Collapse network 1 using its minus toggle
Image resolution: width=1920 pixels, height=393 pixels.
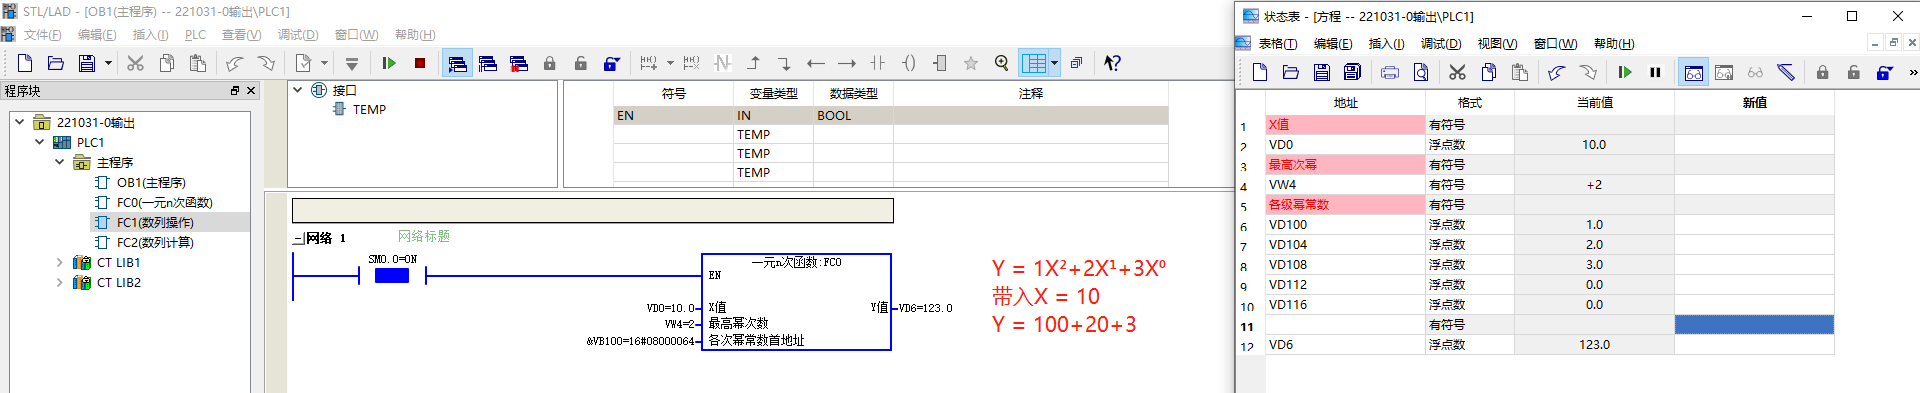297,238
